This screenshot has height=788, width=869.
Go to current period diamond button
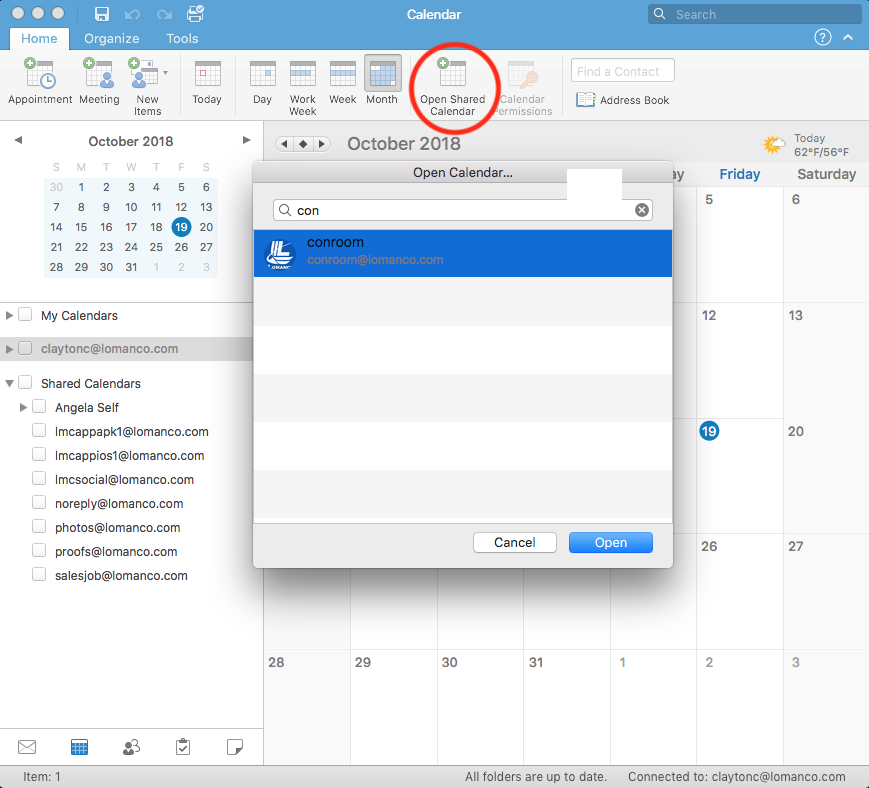coord(303,144)
